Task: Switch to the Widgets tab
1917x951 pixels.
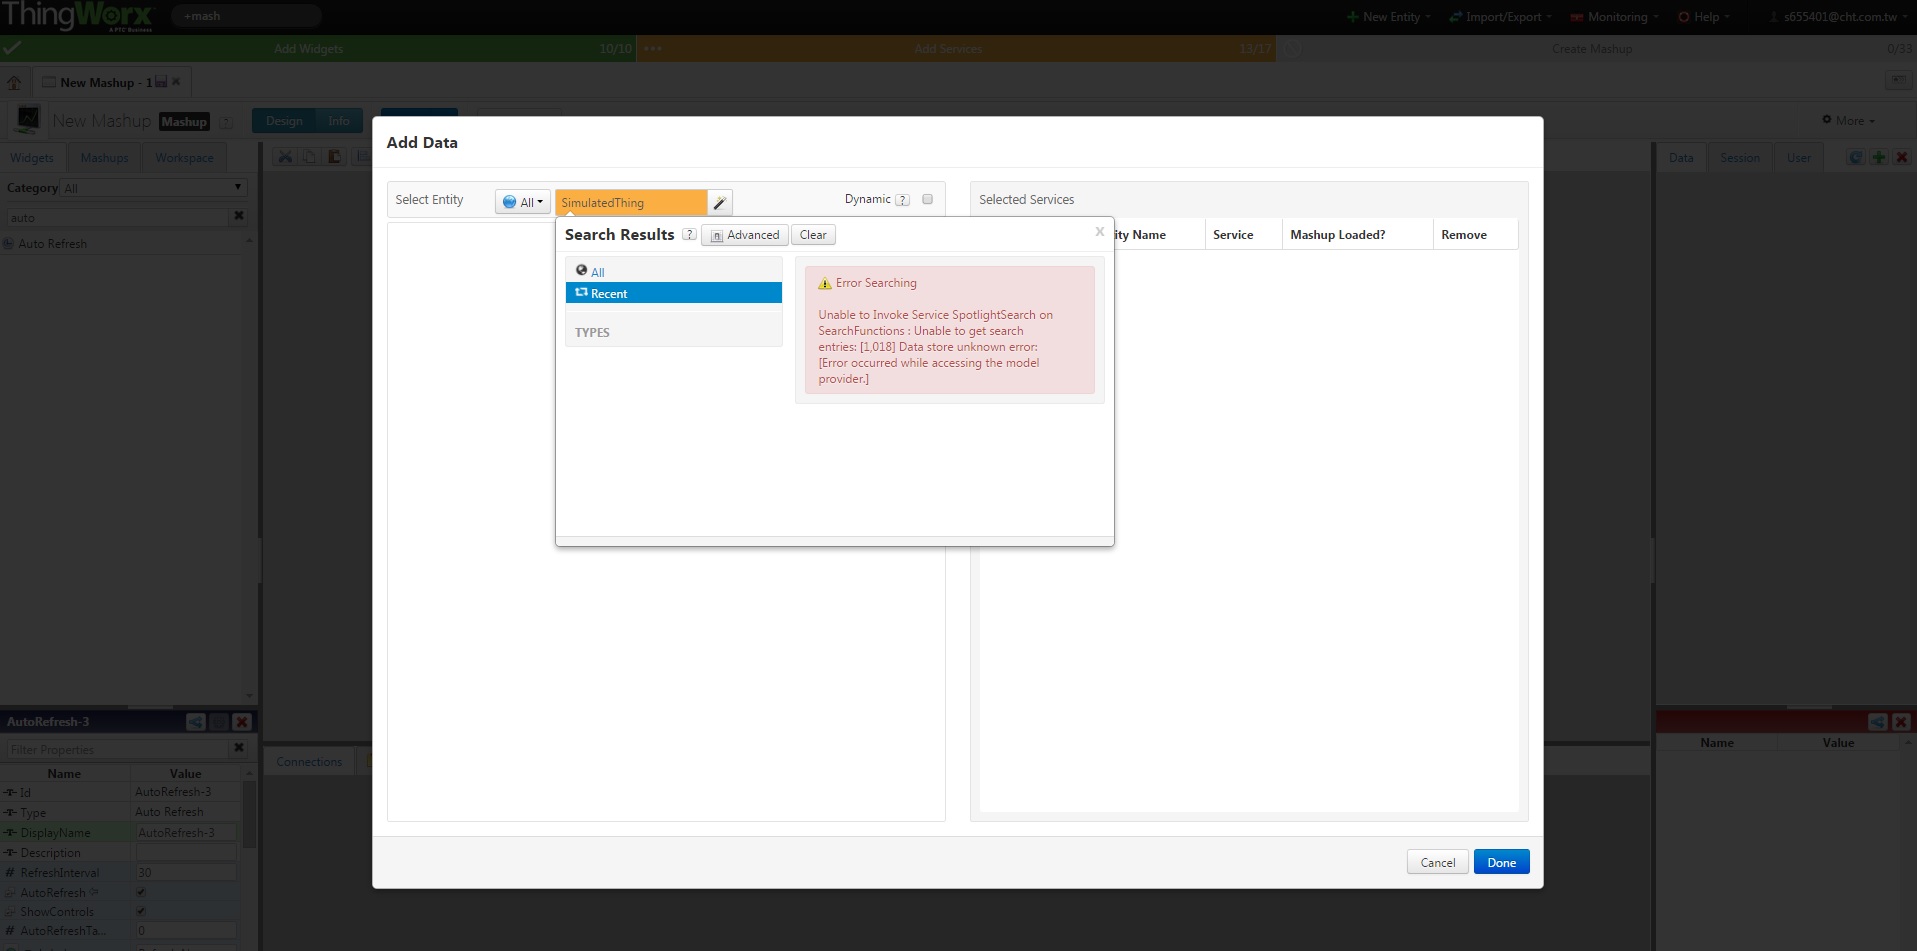Action: pyautogui.click(x=32, y=158)
